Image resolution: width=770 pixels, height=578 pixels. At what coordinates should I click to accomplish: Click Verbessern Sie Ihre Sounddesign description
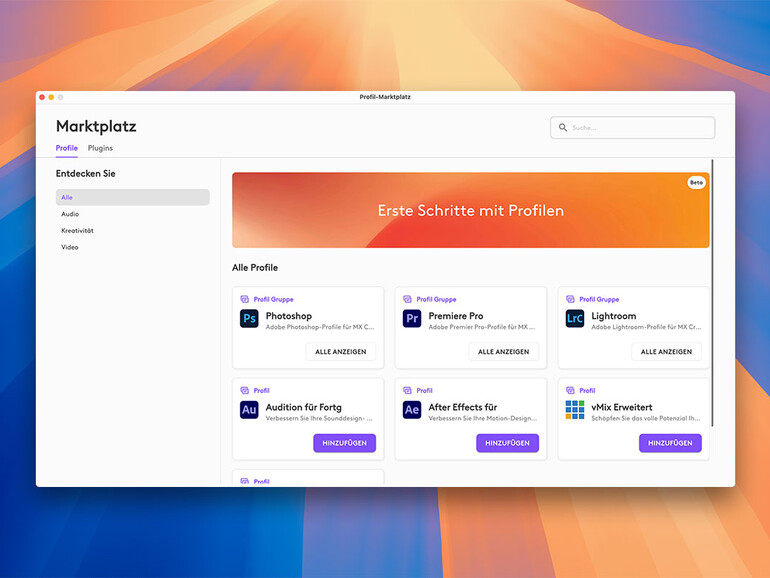coord(319,418)
